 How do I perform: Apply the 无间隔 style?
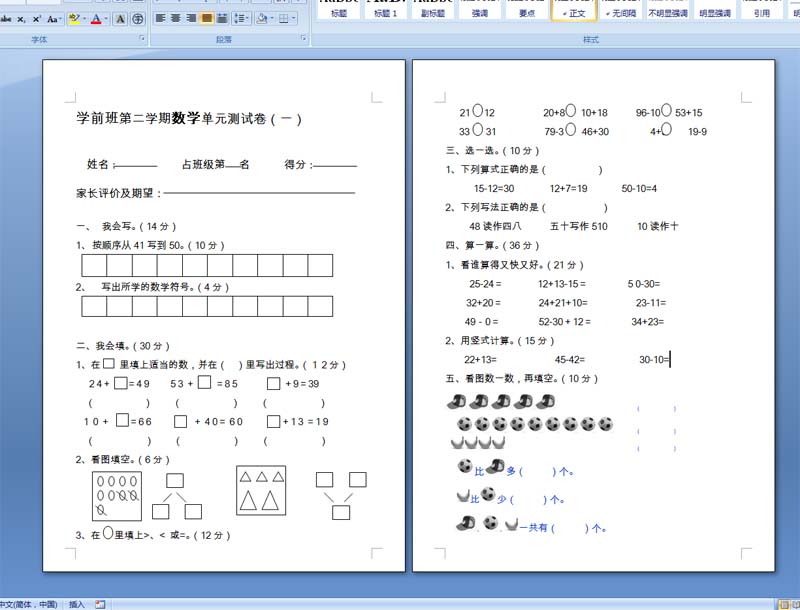(x=620, y=10)
